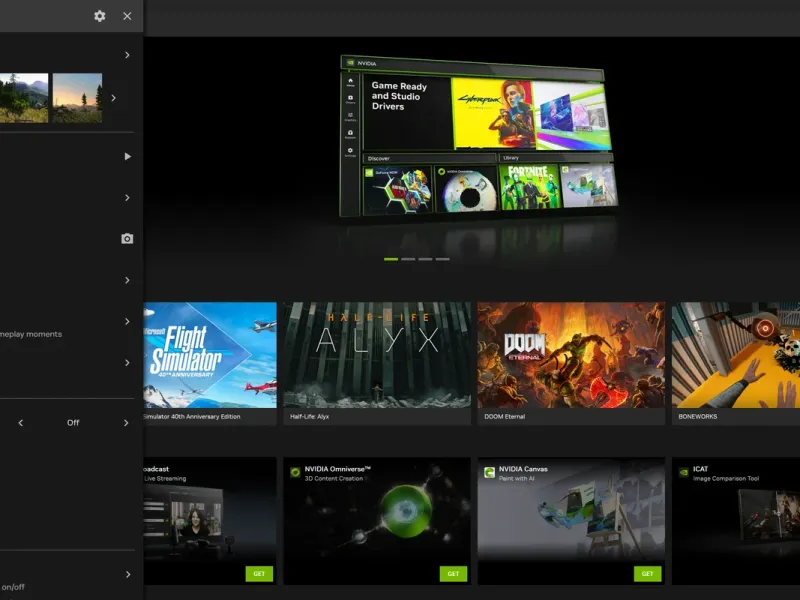
Task: Expand the gameplay moments row chevron
Action: pos(127,321)
